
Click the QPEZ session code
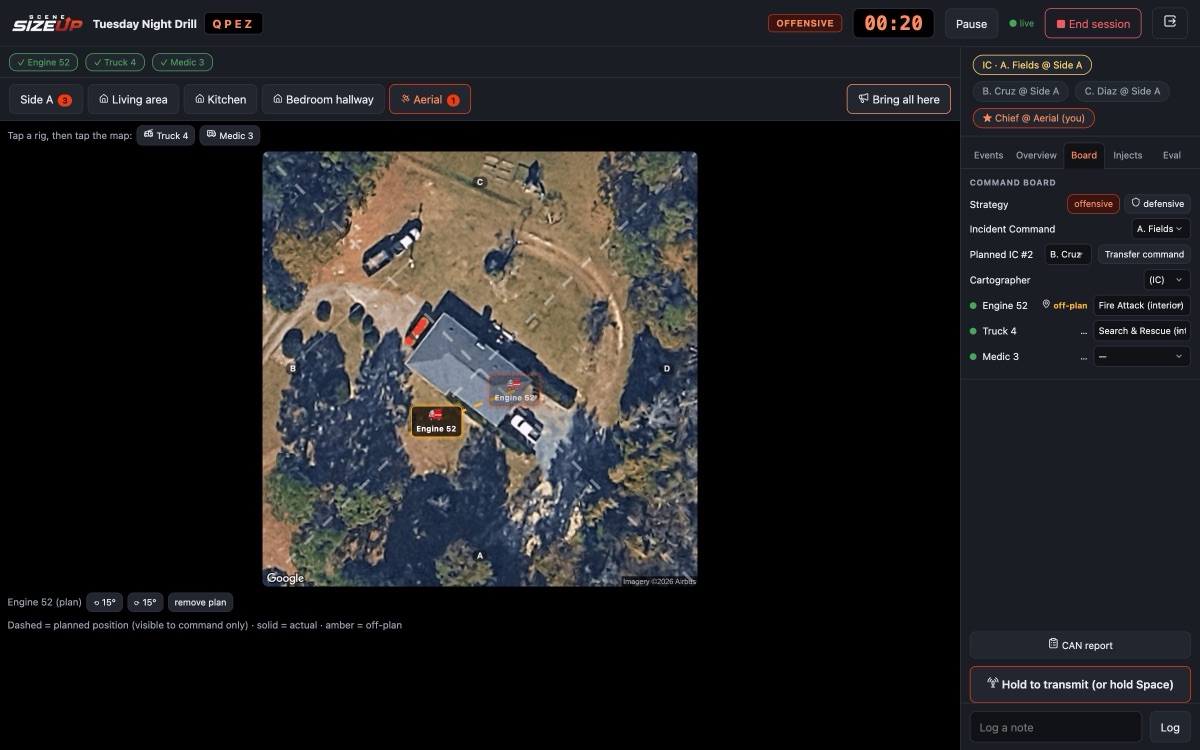click(x=233, y=24)
